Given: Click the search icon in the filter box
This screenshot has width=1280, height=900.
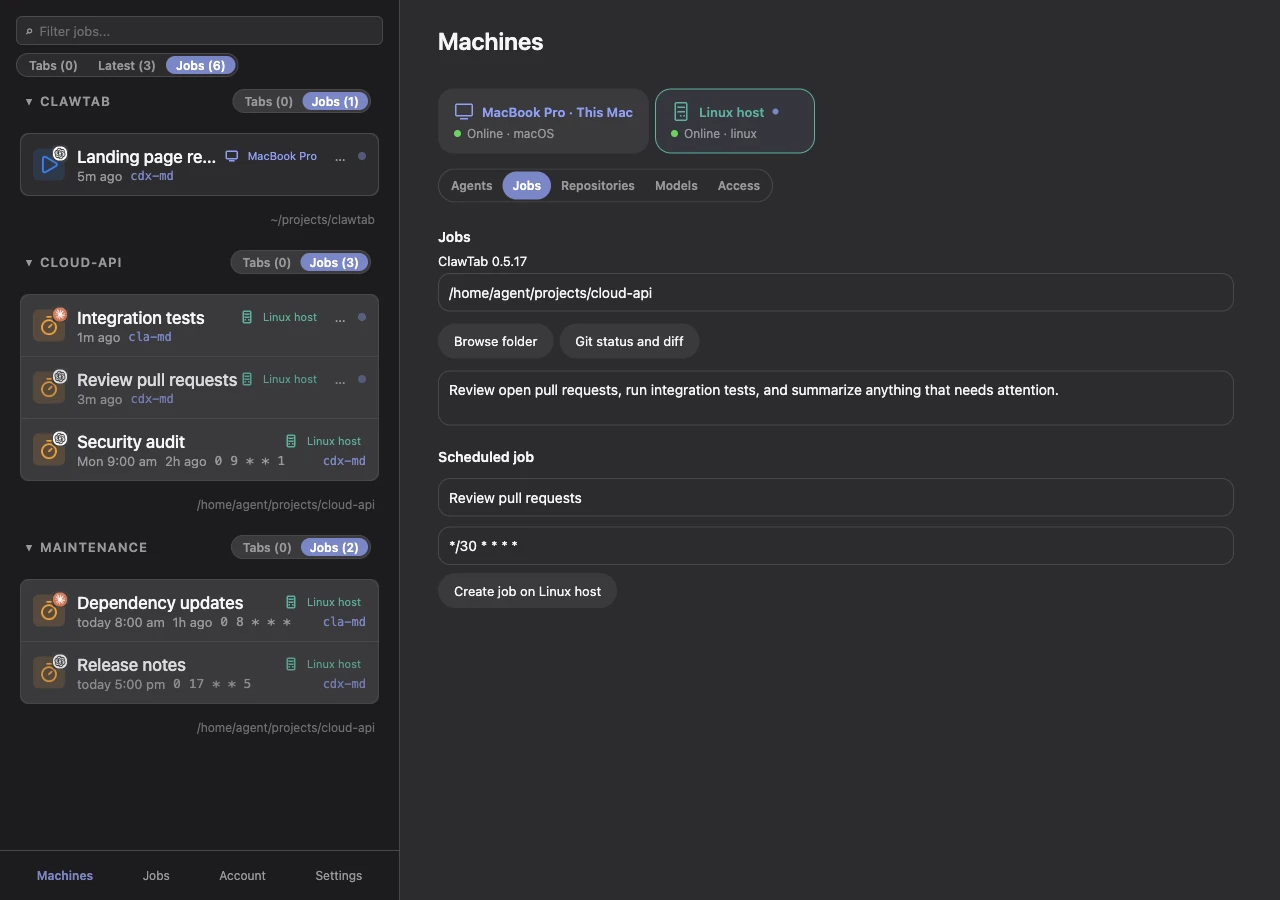Looking at the screenshot, I should tap(29, 32).
